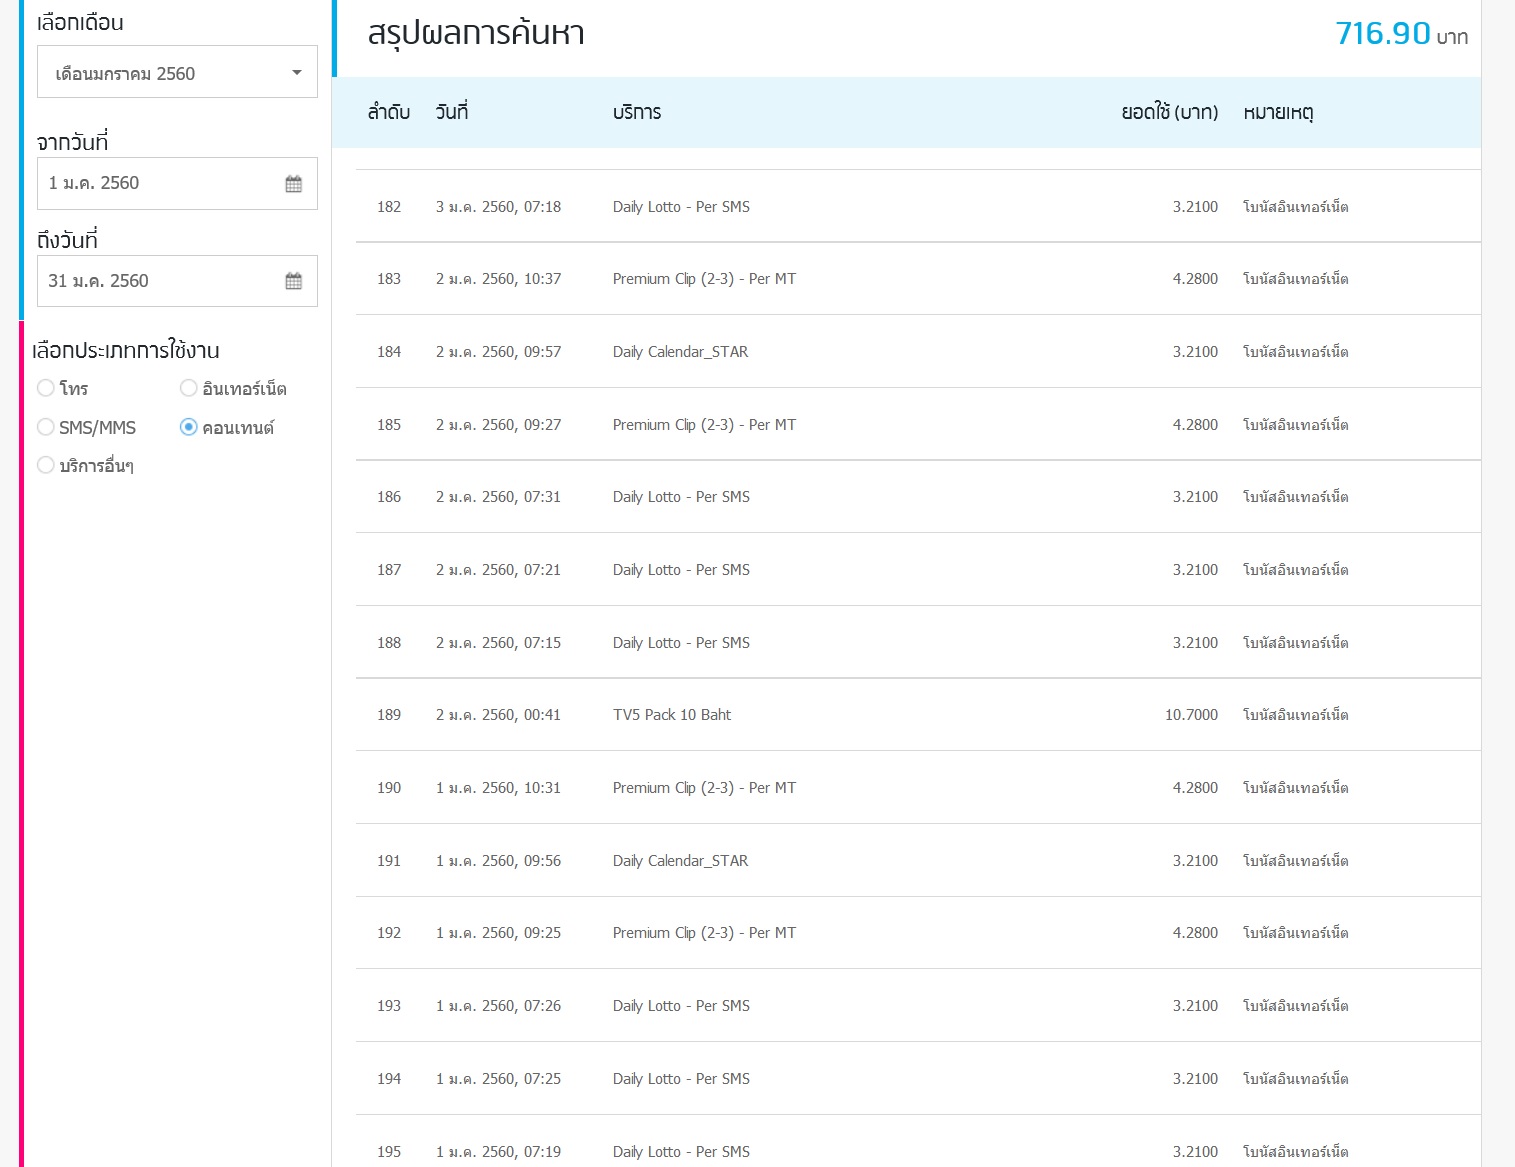The width and height of the screenshot is (1515, 1167).
Task: Click the date 1 ม.ค. 2560, 09:56
Action: [499, 861]
